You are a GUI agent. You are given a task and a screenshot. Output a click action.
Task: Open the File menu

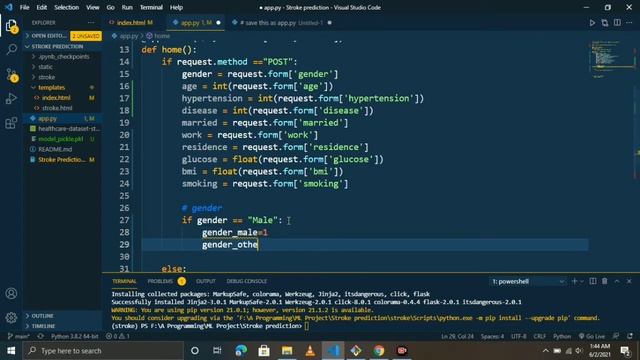pyautogui.click(x=24, y=7)
